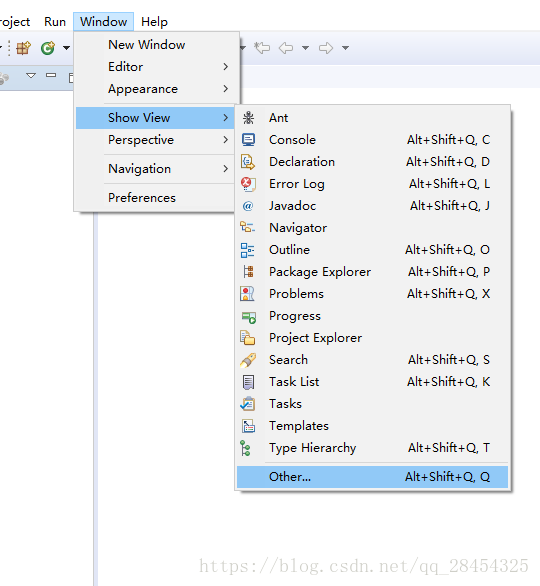This screenshot has height=586, width=540.
Task: Select Error Log view entry
Action: pos(373,184)
